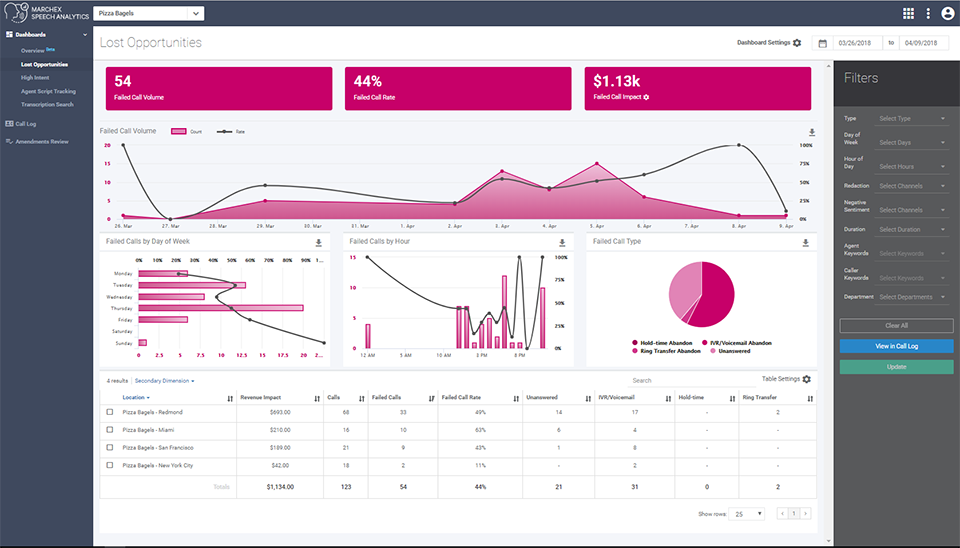Click the Marchex Speech Analytics logo

47,13
